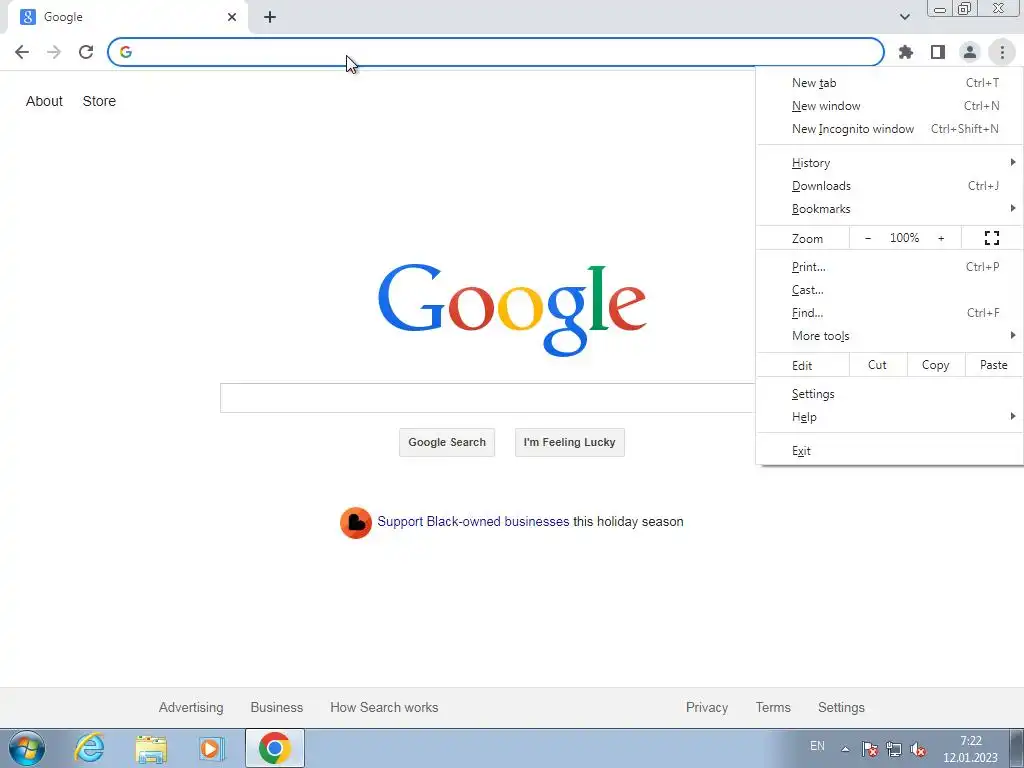This screenshot has width=1024, height=768.
Task: Open Windows Media Player from taskbar
Action: (x=212, y=748)
